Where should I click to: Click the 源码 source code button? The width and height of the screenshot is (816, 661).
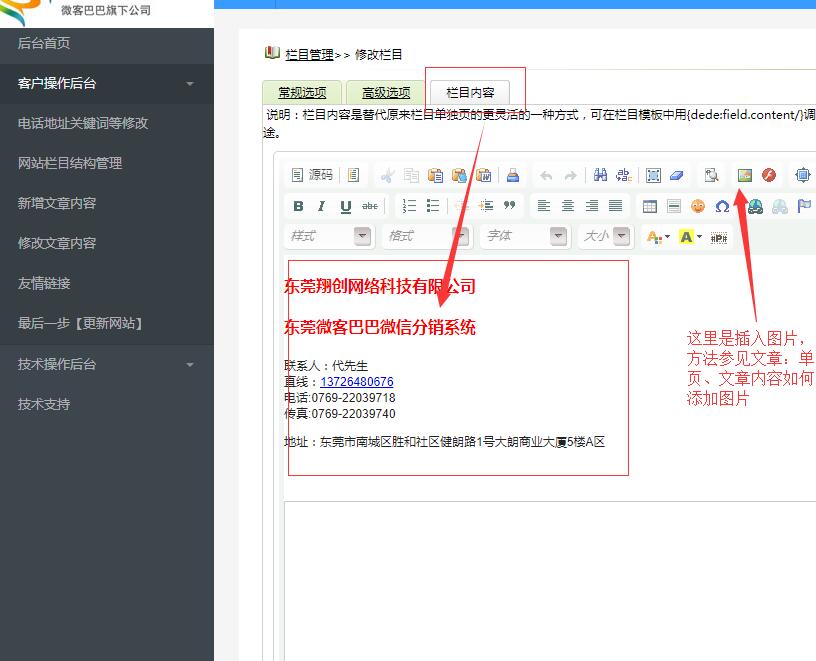pos(312,175)
